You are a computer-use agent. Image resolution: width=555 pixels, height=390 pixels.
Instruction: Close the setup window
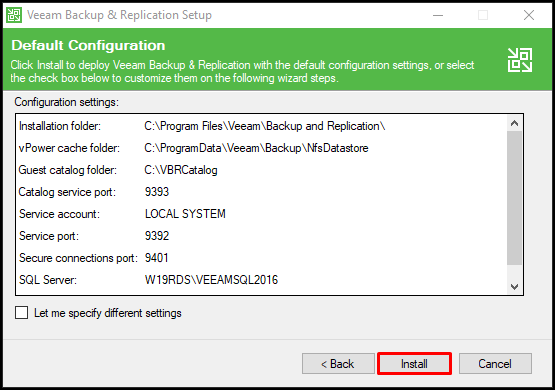pyautogui.click(x=529, y=15)
